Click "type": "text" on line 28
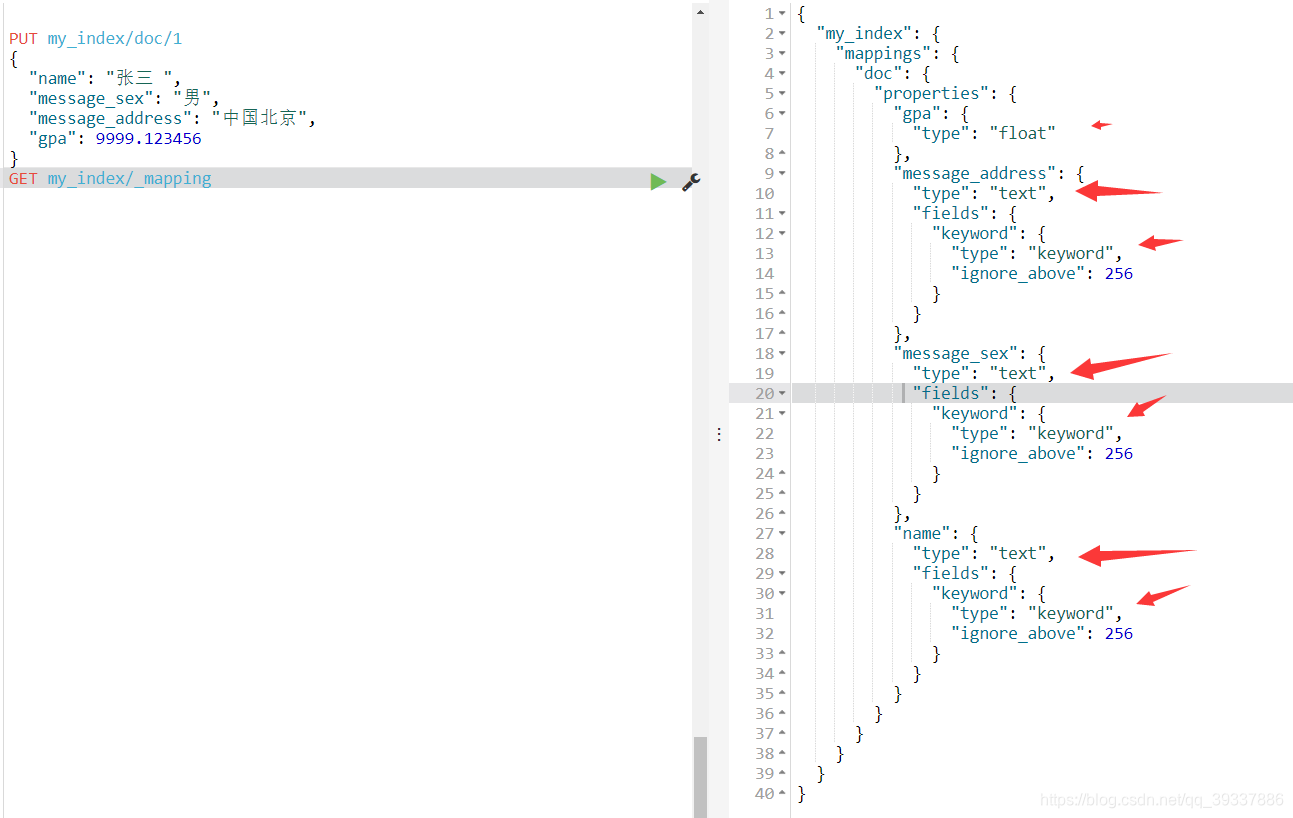The width and height of the screenshot is (1293, 818). (984, 554)
